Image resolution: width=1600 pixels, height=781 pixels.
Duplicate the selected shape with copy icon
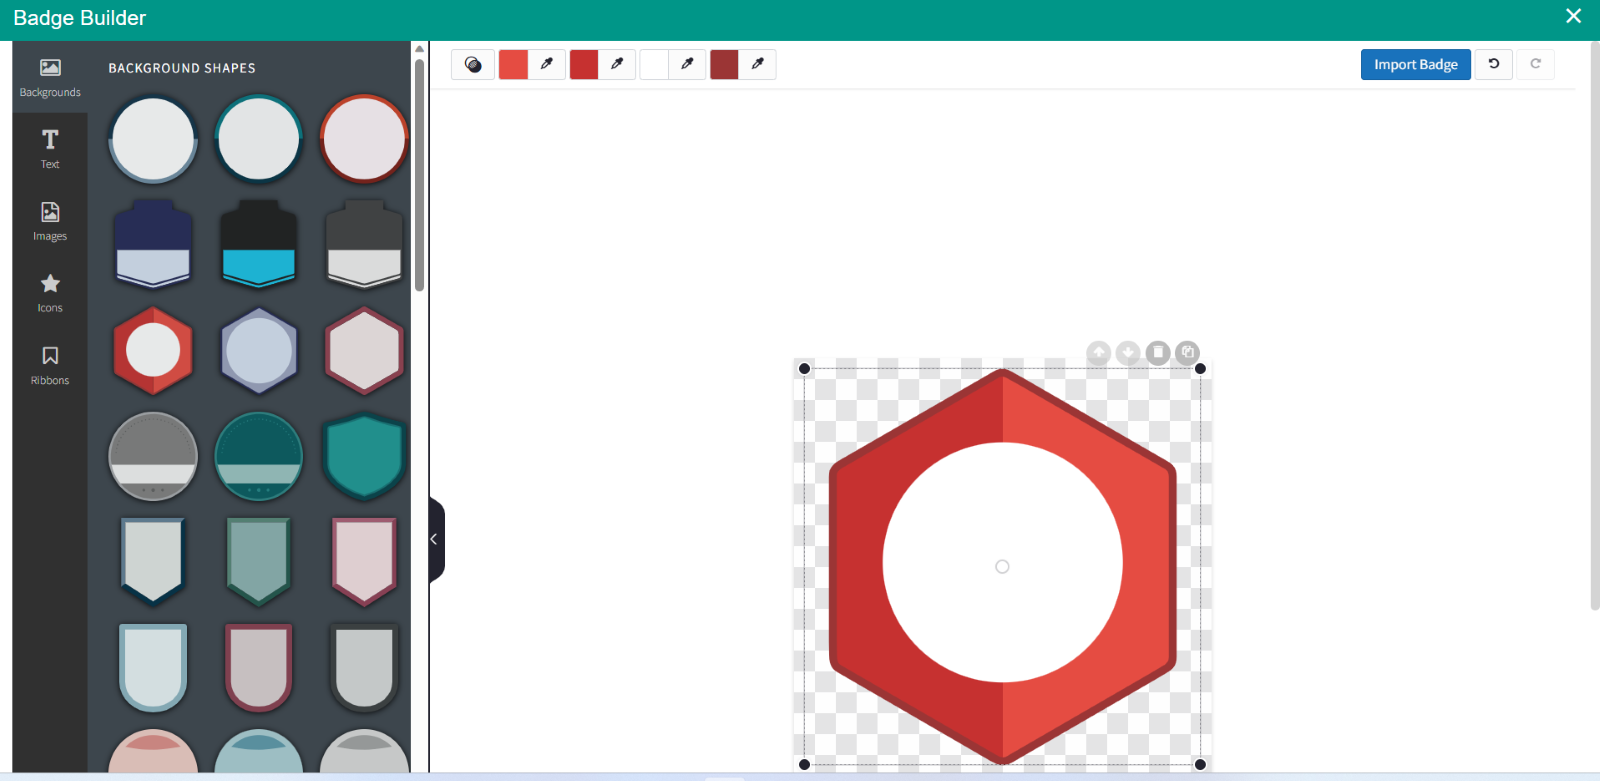click(1188, 352)
